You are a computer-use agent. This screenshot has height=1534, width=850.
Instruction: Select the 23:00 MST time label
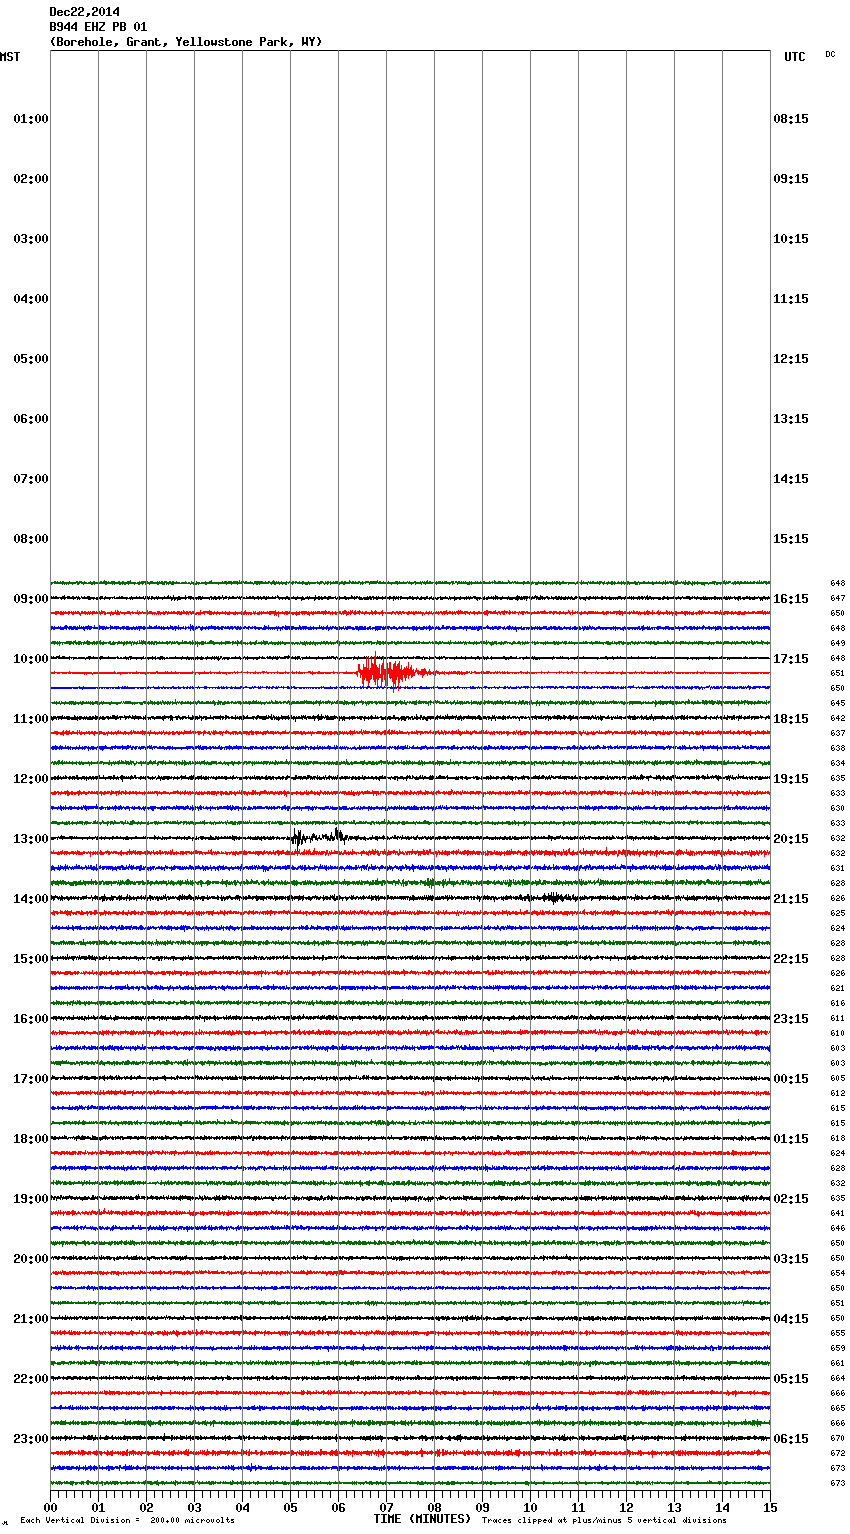tap(31, 1439)
